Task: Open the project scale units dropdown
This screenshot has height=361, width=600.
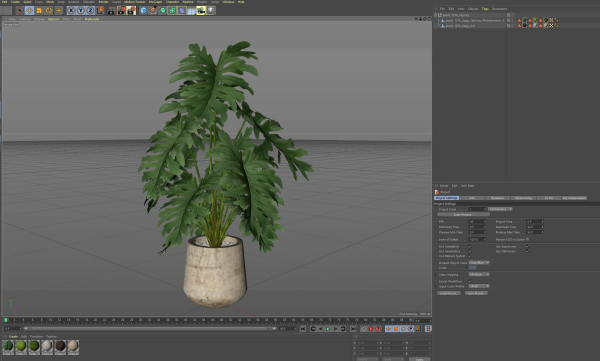Action: point(500,209)
